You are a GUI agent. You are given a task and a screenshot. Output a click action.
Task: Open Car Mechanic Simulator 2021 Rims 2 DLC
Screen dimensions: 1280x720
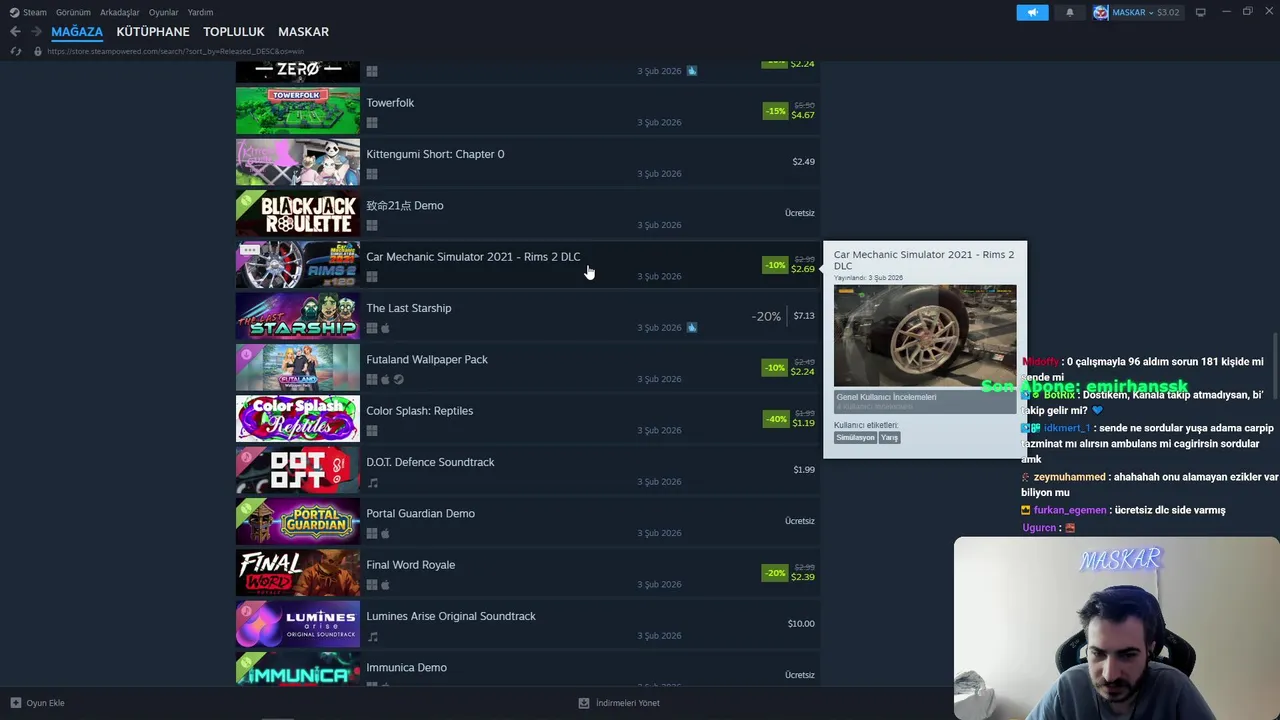point(473,257)
